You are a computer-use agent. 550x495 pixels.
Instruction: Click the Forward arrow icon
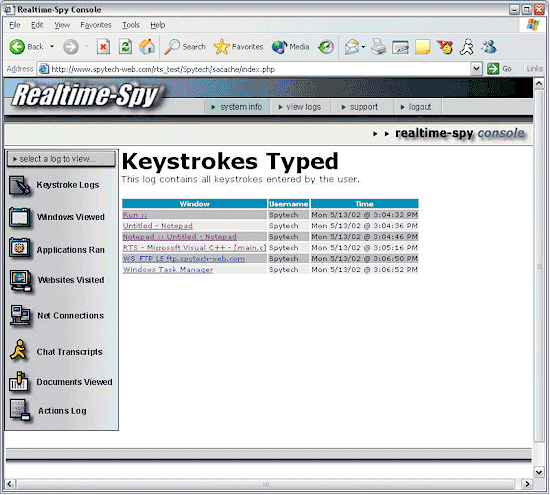[x=71, y=47]
